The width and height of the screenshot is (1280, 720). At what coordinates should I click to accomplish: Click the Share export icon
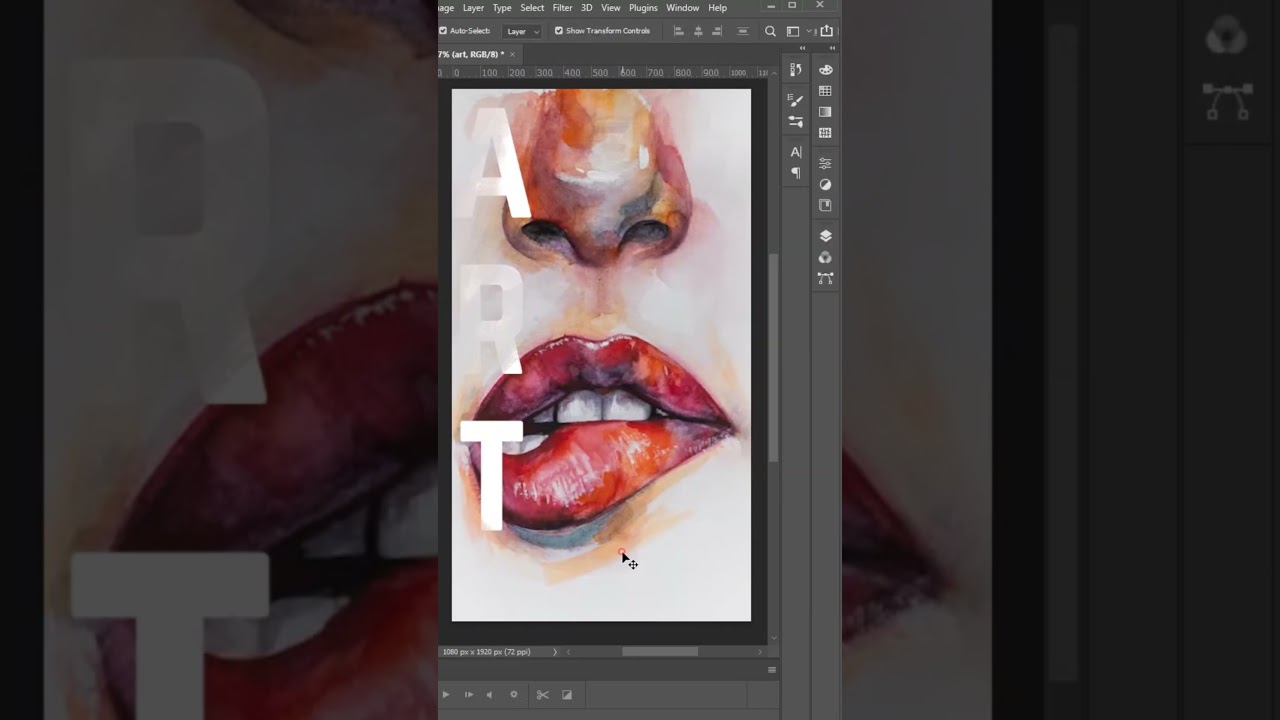(826, 31)
